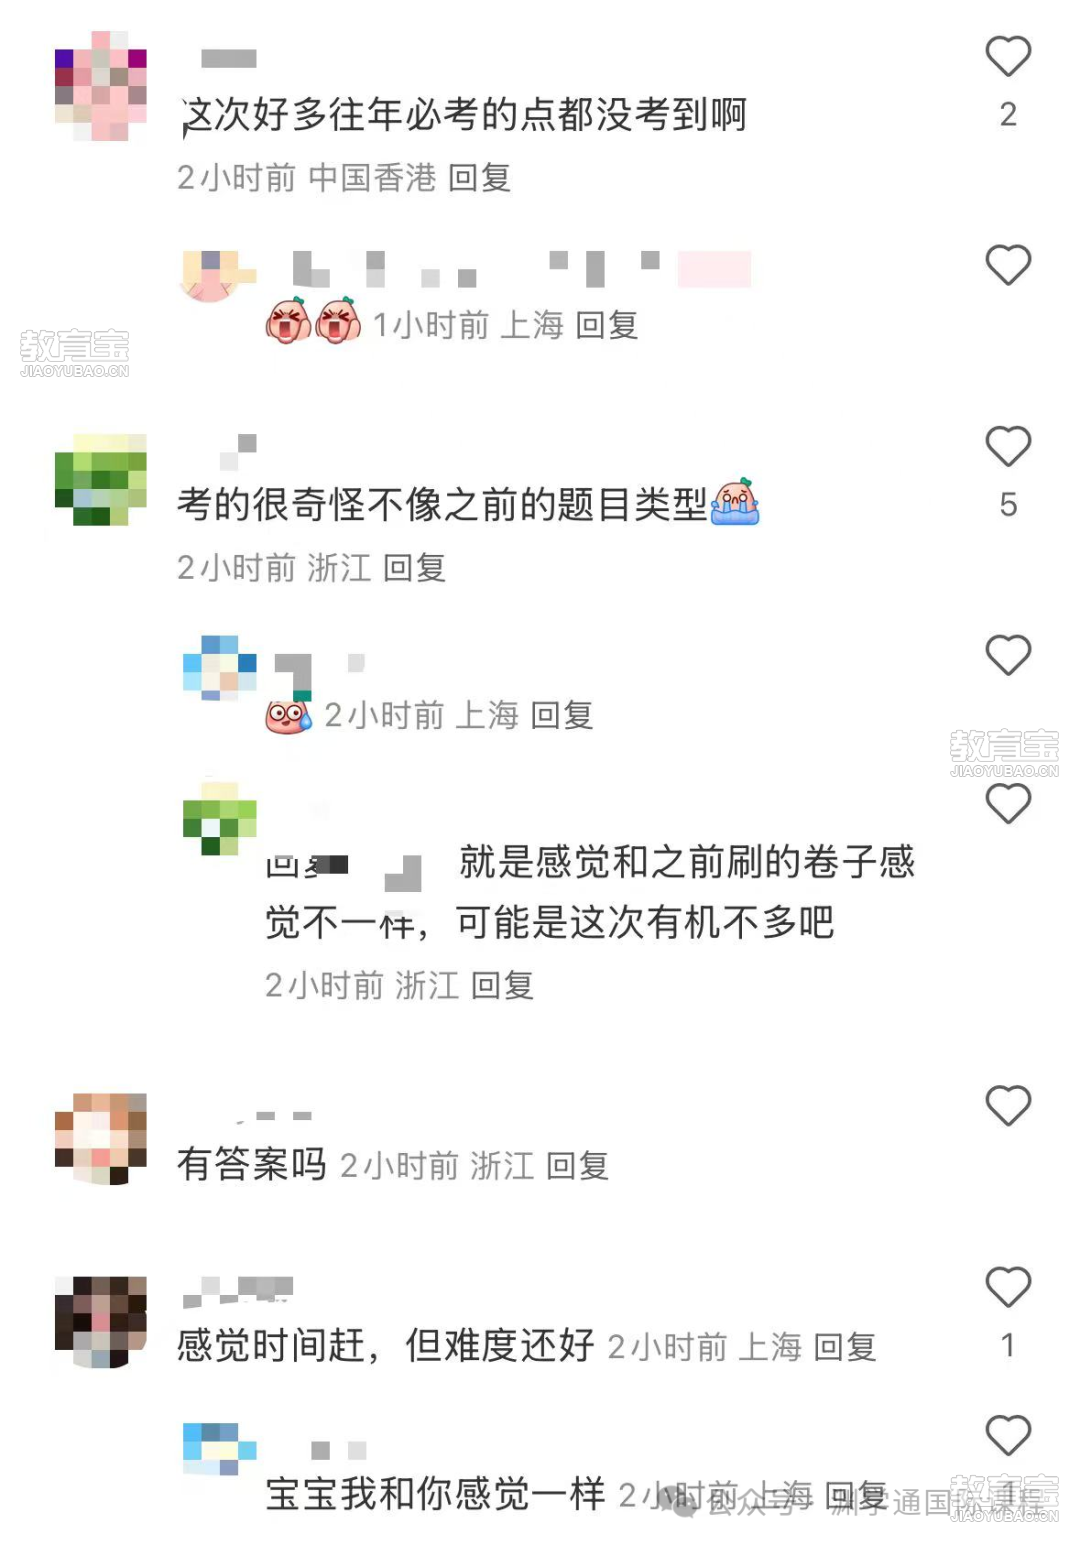Reply to the sweating emoji comment

point(562,715)
